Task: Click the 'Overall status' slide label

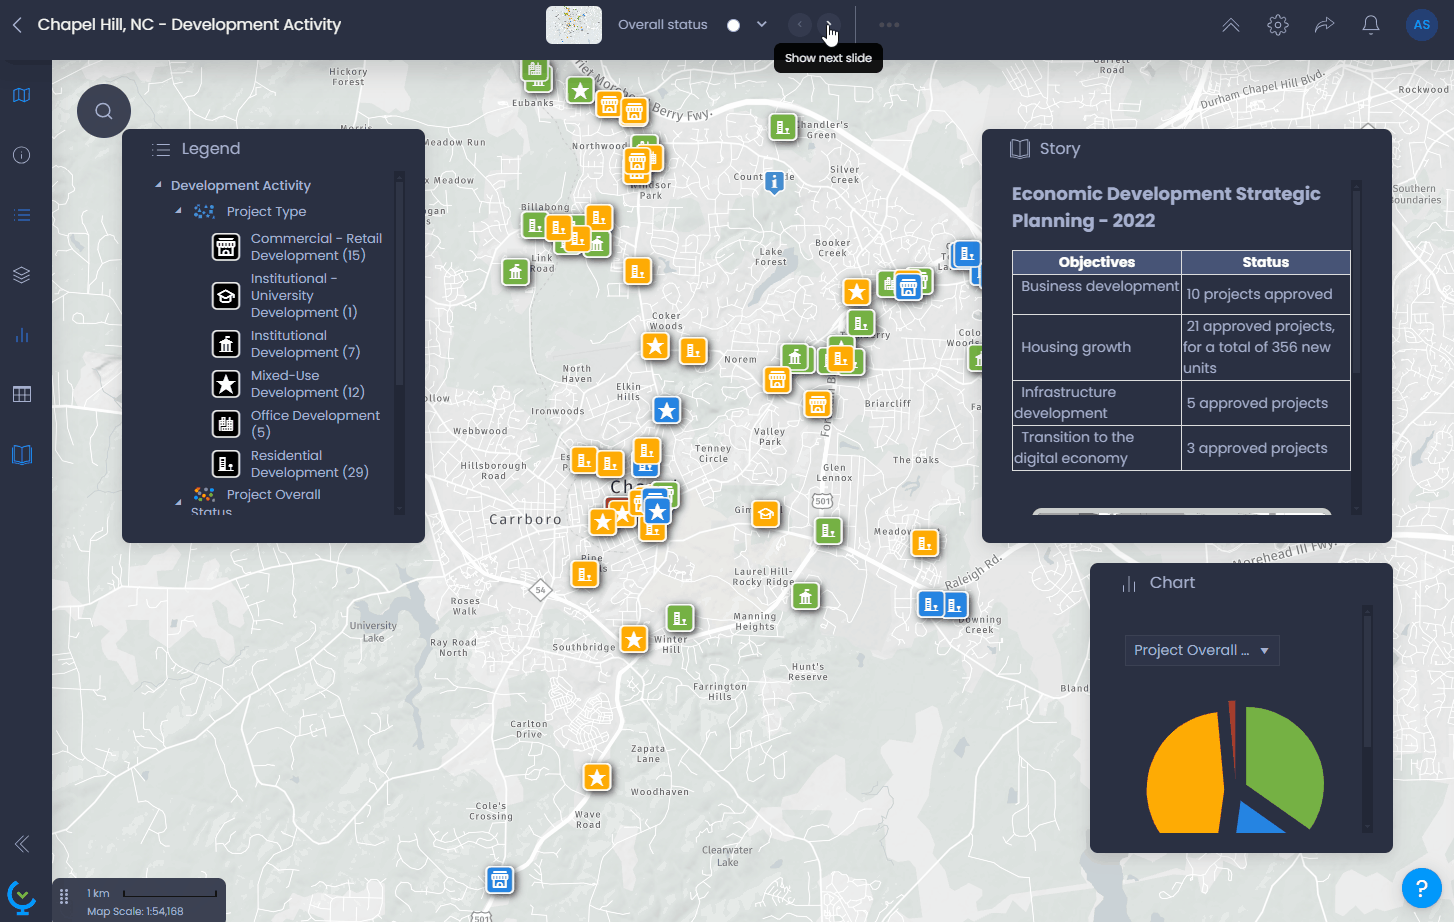Action: 662,25
